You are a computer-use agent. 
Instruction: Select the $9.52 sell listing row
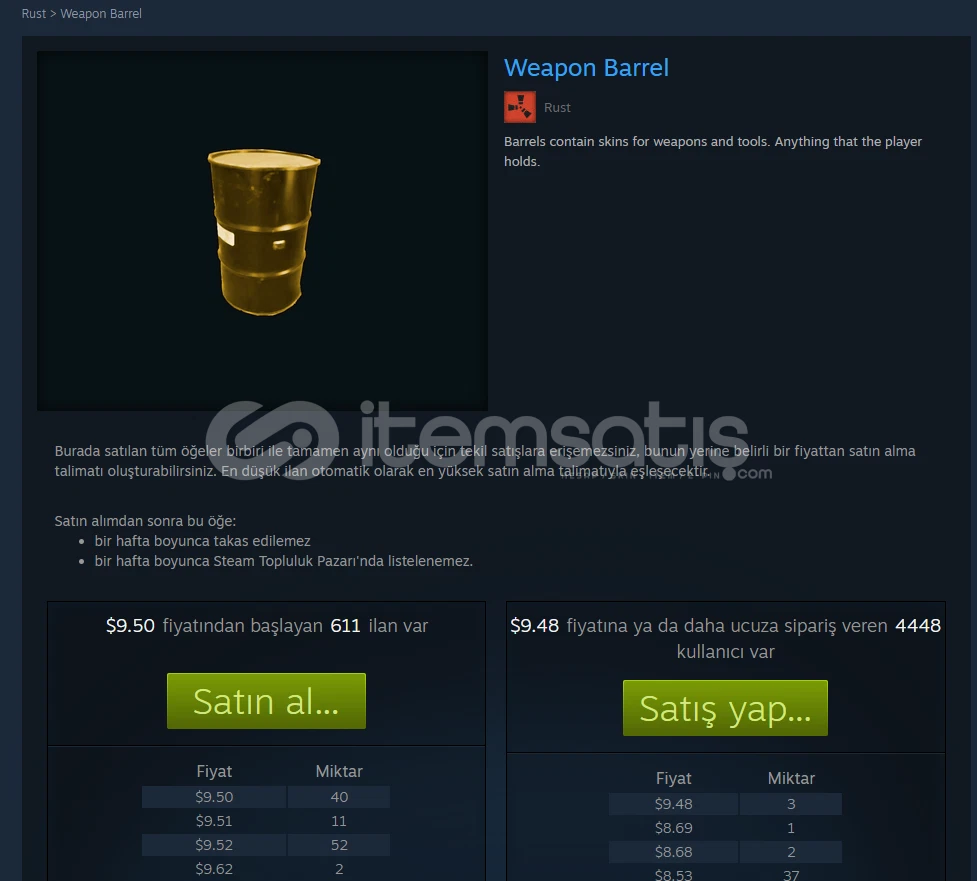tap(266, 845)
